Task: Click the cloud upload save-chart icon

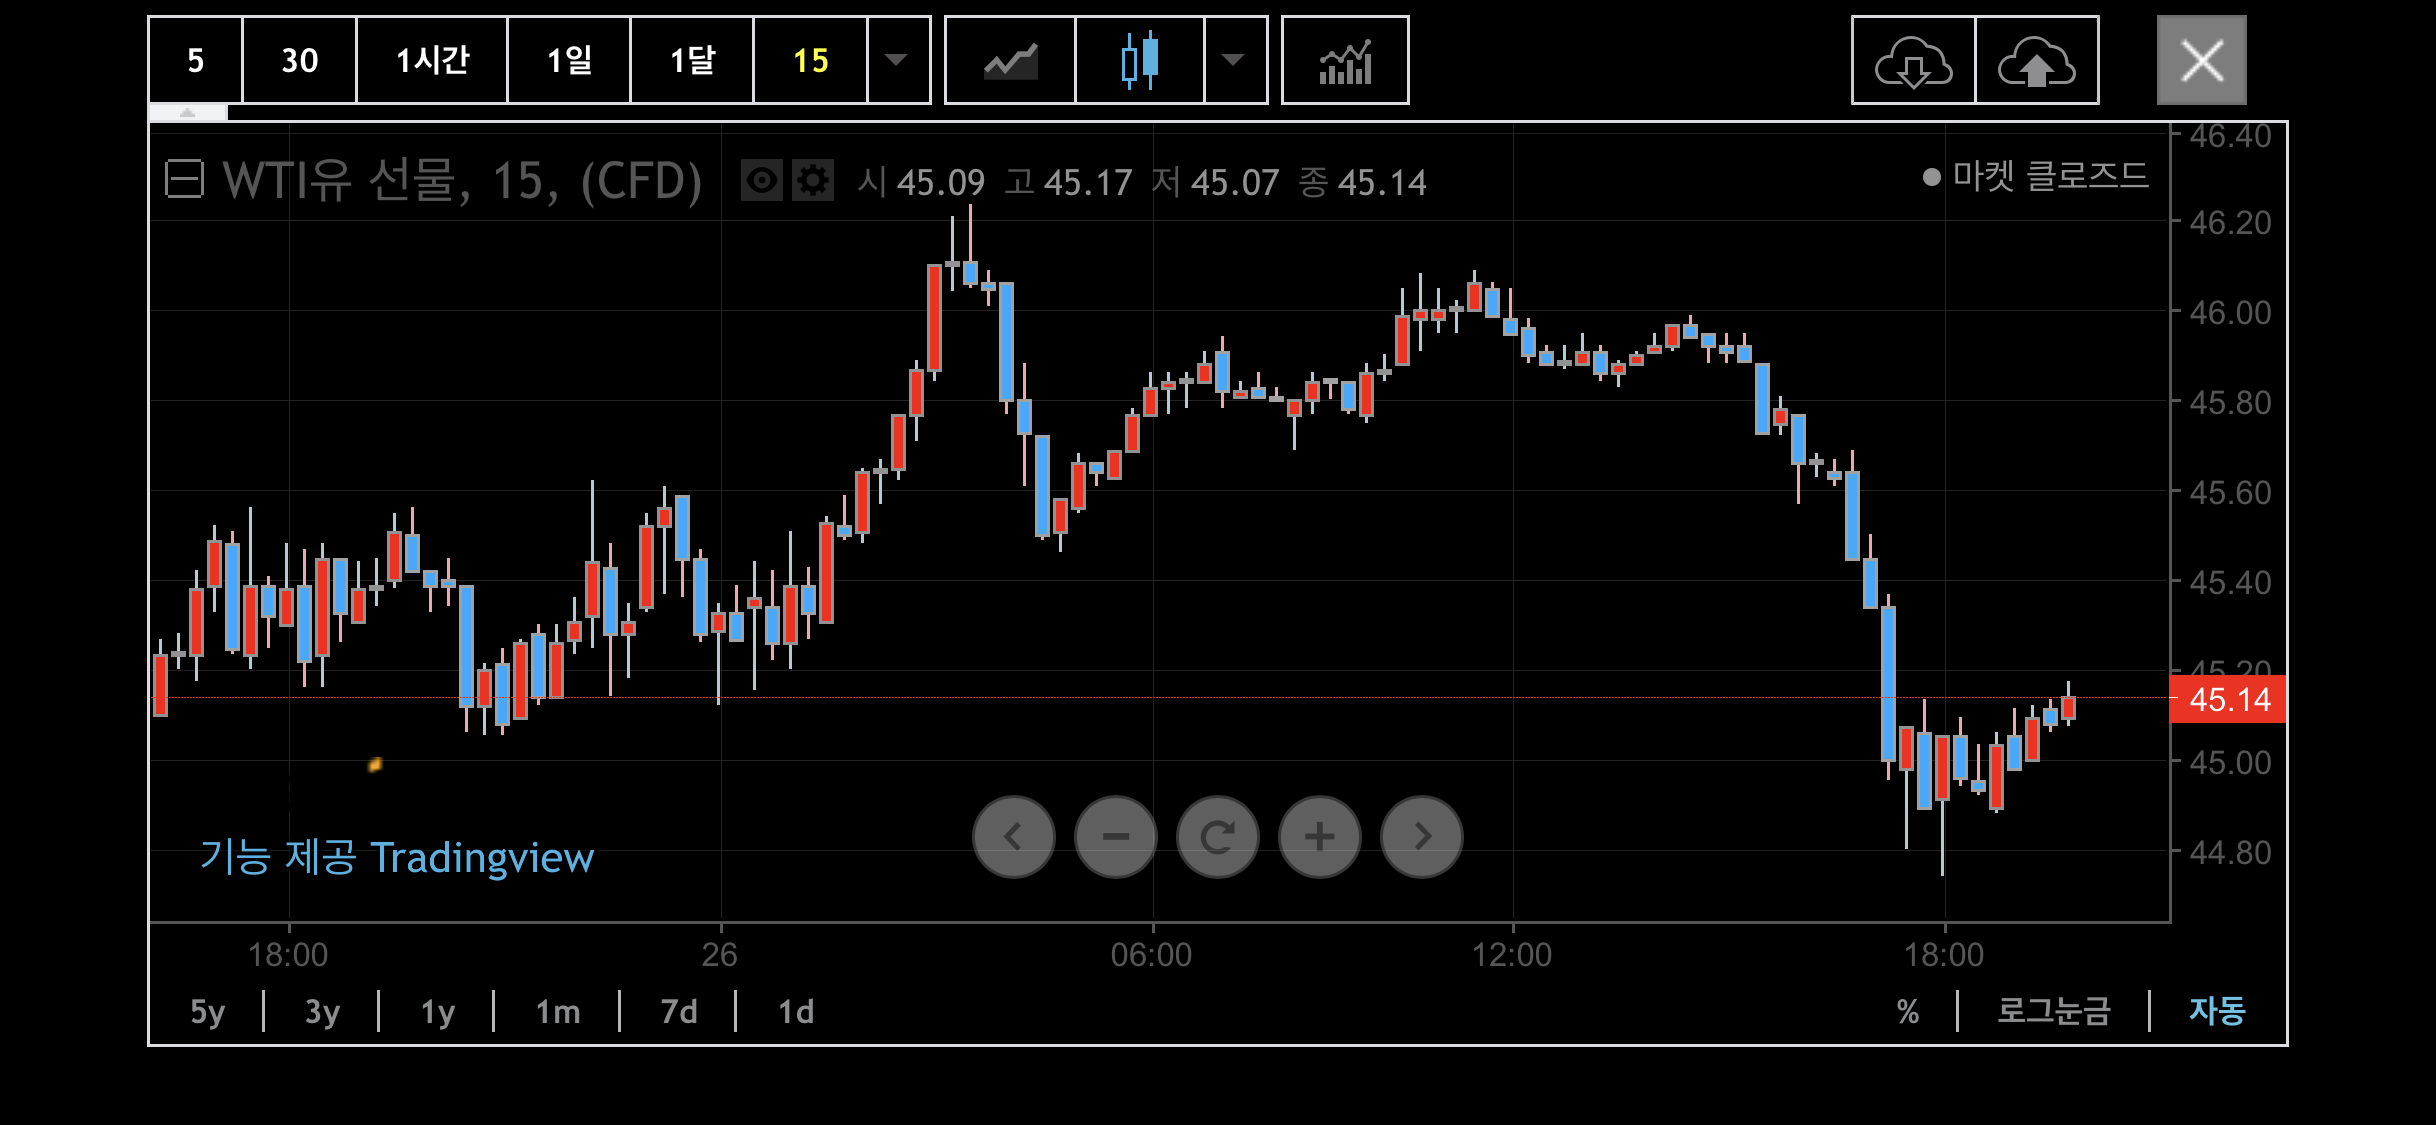Action: pos(2037,60)
